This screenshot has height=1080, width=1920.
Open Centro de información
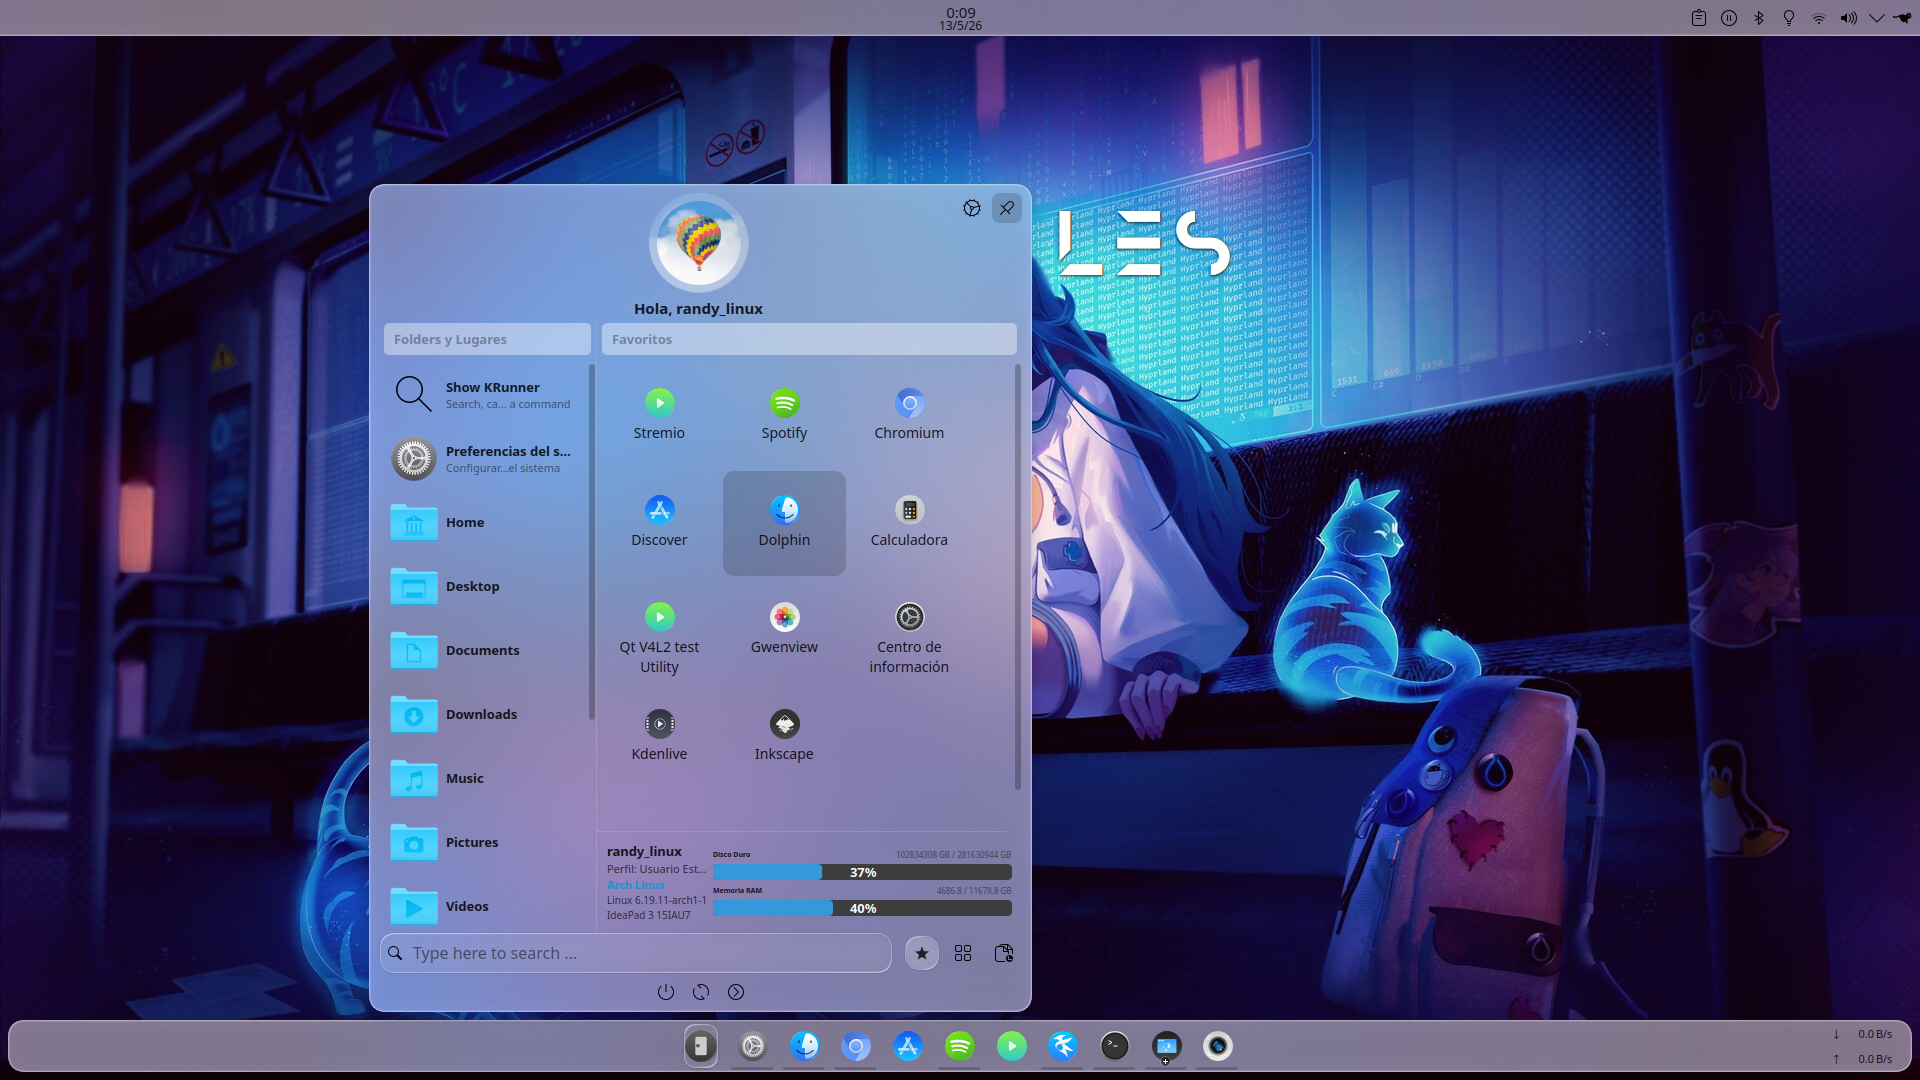tap(909, 638)
